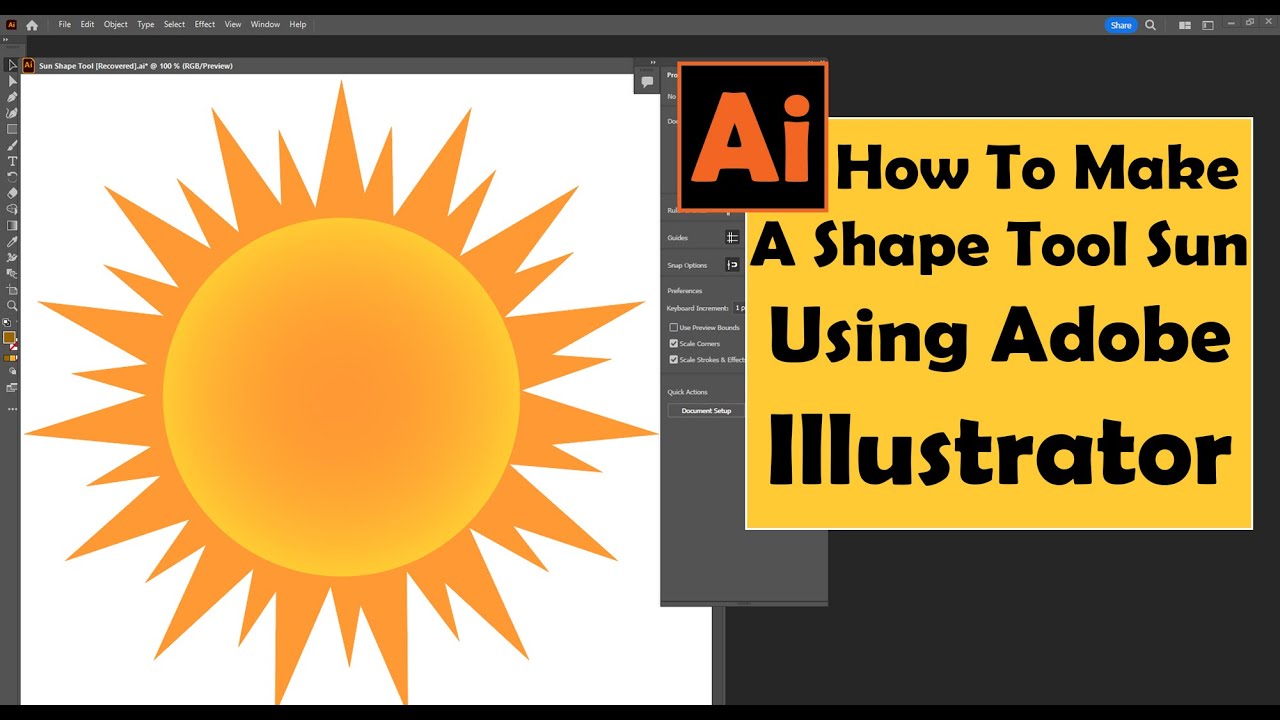This screenshot has width=1280, height=720.
Task: Click the fill color swatch
Action: [x=9, y=338]
